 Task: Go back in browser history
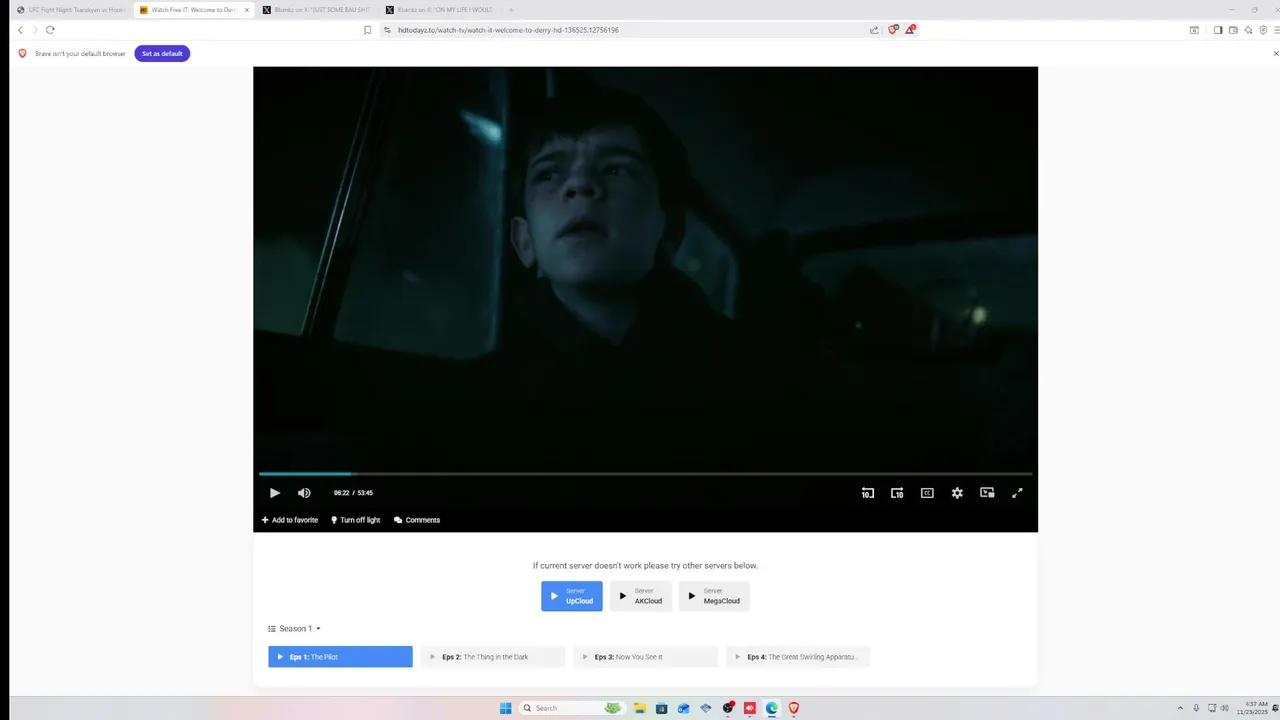[x=20, y=30]
